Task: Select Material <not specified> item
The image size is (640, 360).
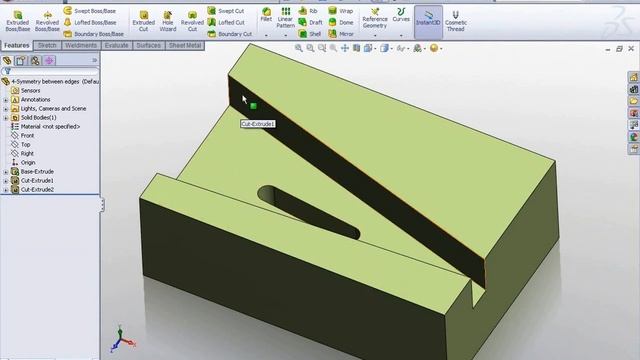Action: (46, 127)
